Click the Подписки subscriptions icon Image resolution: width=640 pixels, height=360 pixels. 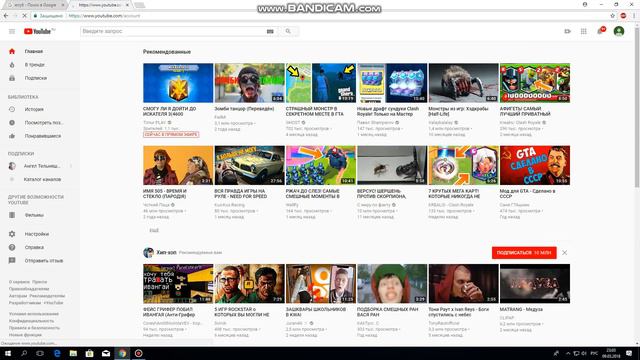(12, 78)
